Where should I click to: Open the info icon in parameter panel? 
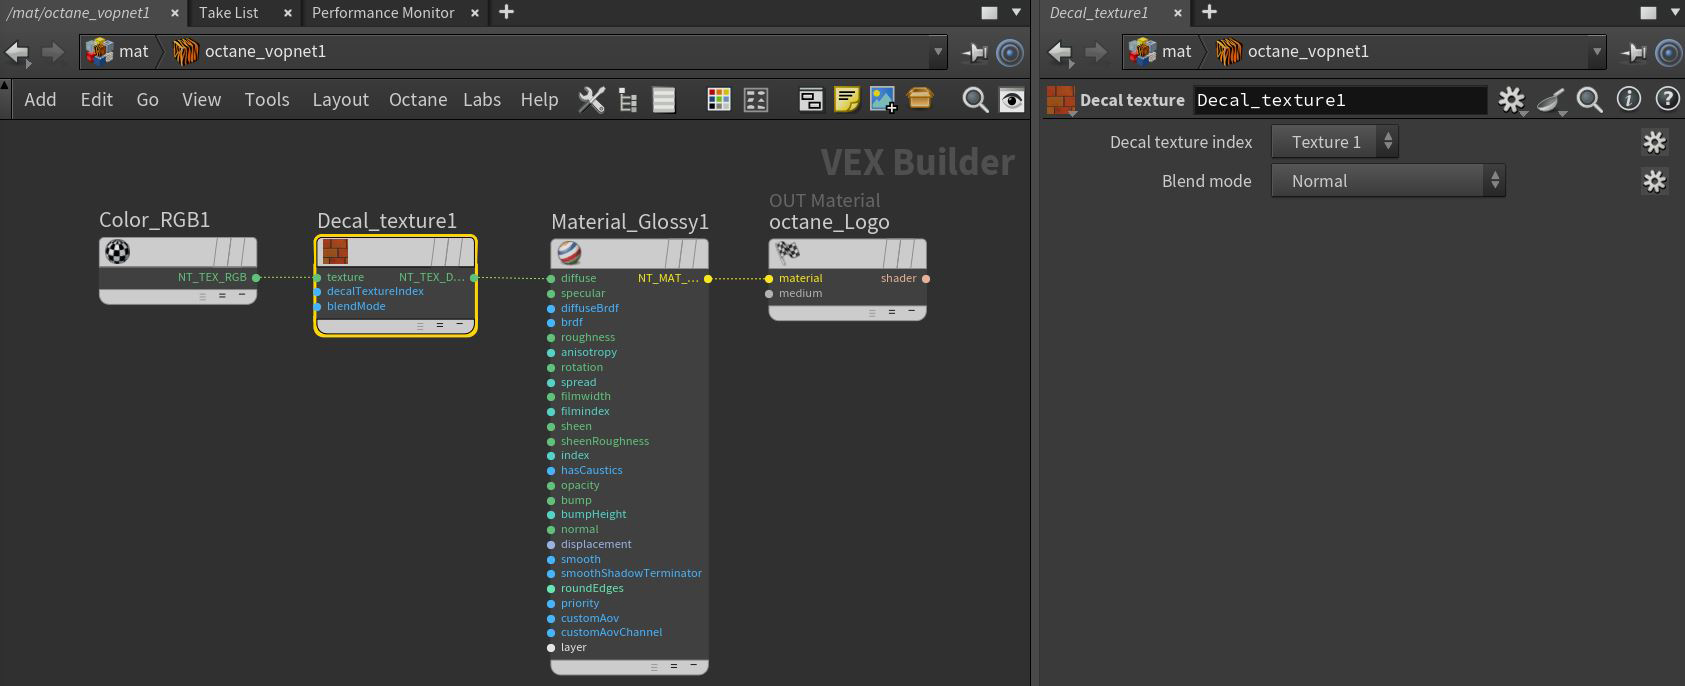click(1628, 99)
